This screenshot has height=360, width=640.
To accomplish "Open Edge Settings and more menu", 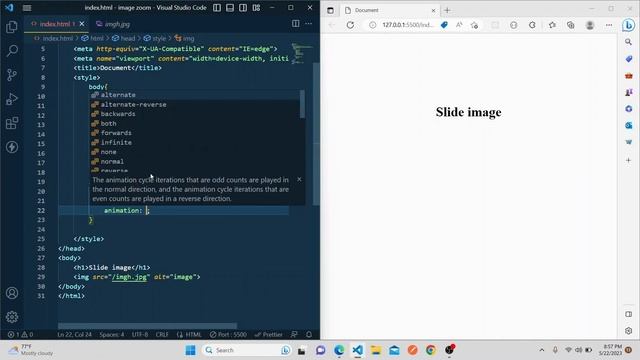I will pos(609,25).
